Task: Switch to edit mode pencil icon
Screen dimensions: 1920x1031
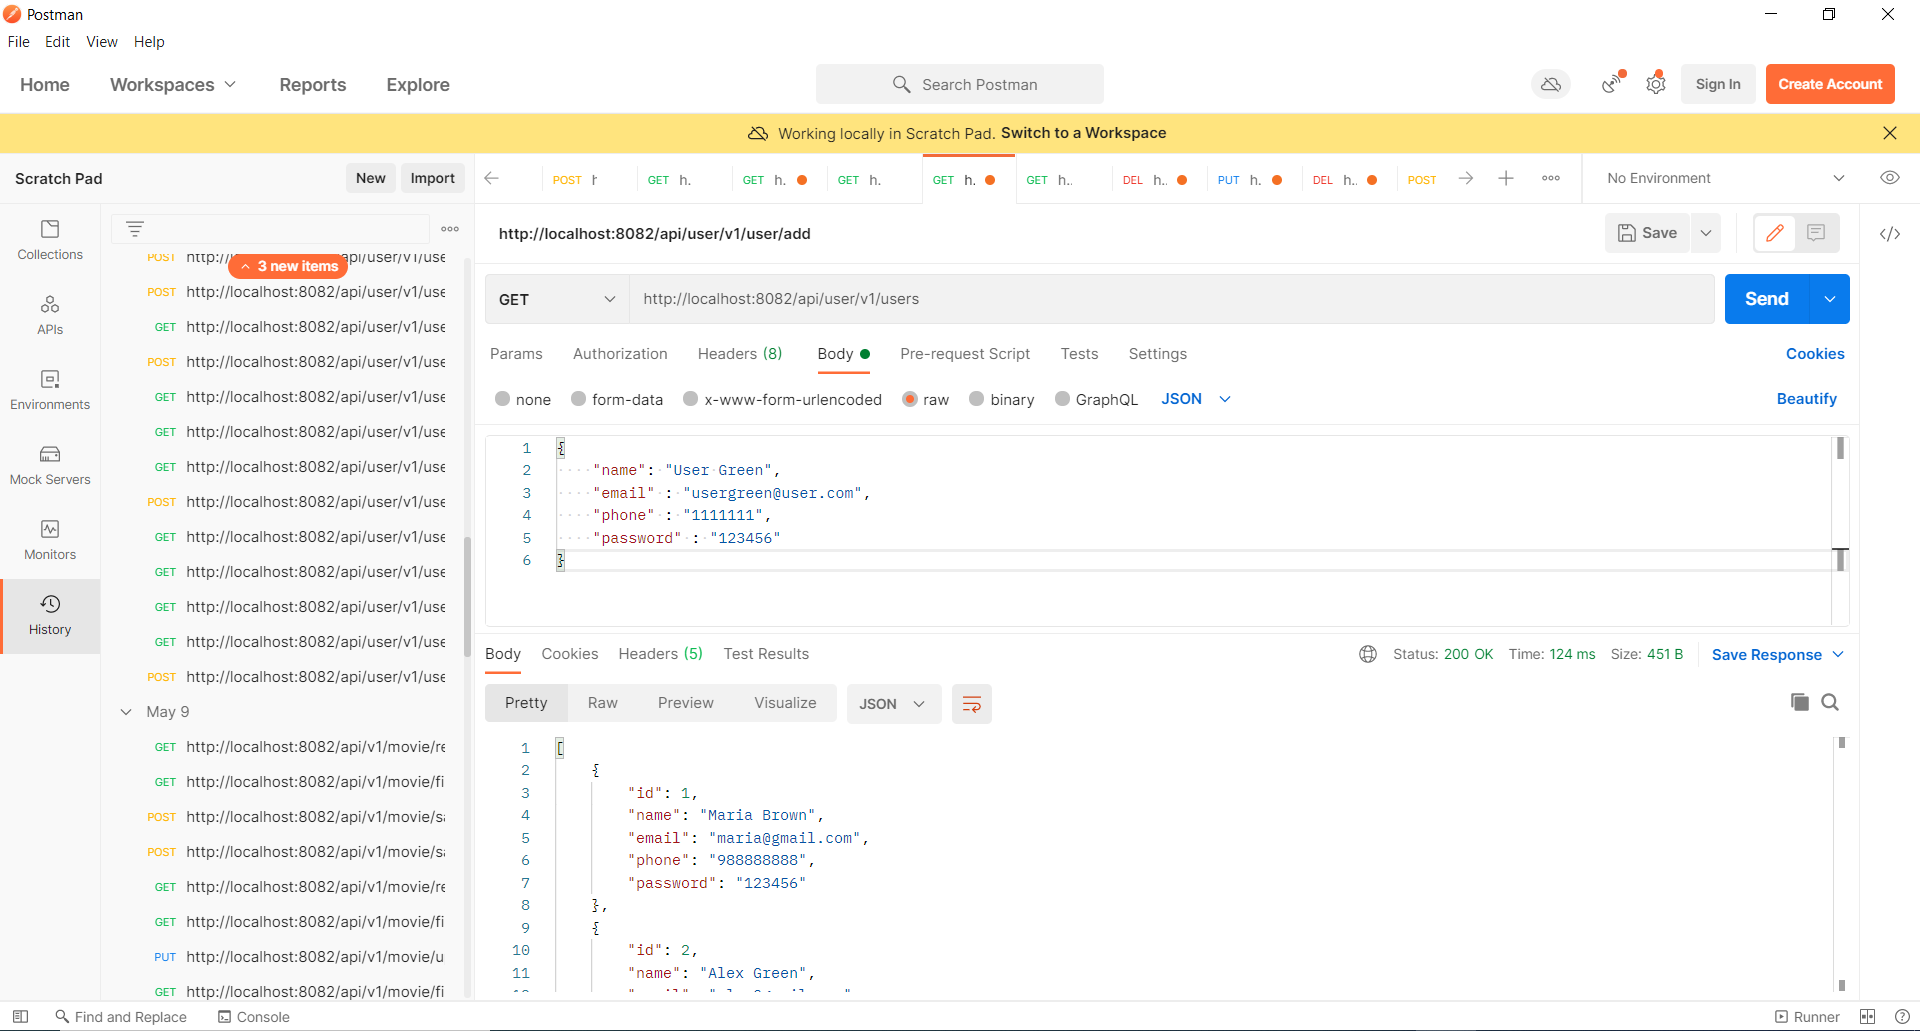Action: click(1775, 233)
